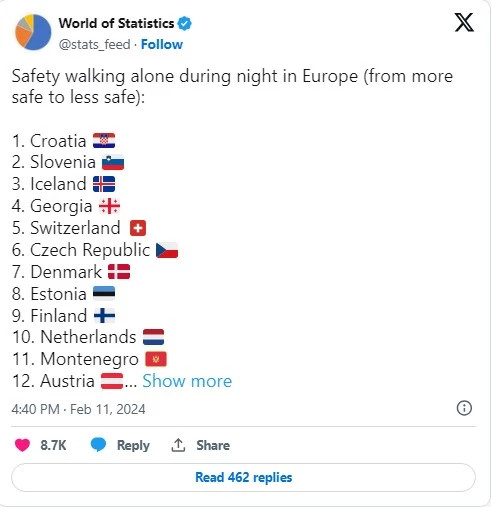Open the Read 462 replies button
491x507 pixels.
click(x=243, y=477)
